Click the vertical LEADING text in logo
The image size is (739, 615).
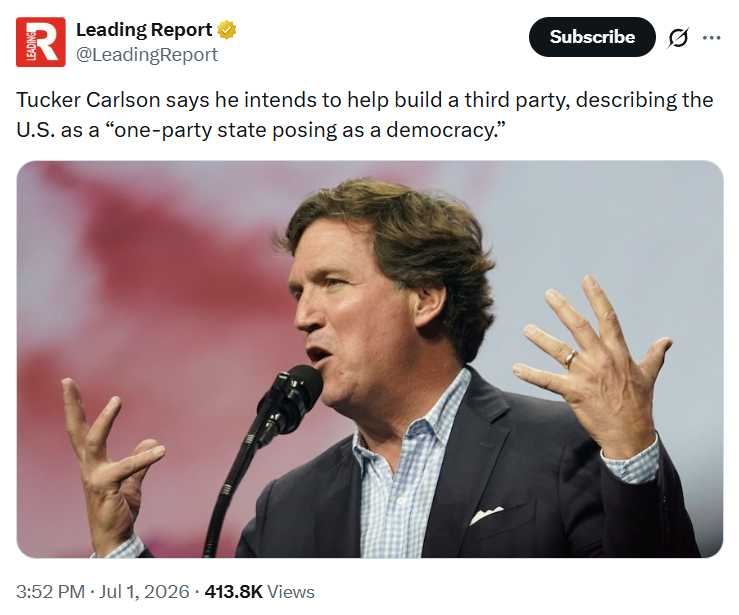[x=30, y=43]
